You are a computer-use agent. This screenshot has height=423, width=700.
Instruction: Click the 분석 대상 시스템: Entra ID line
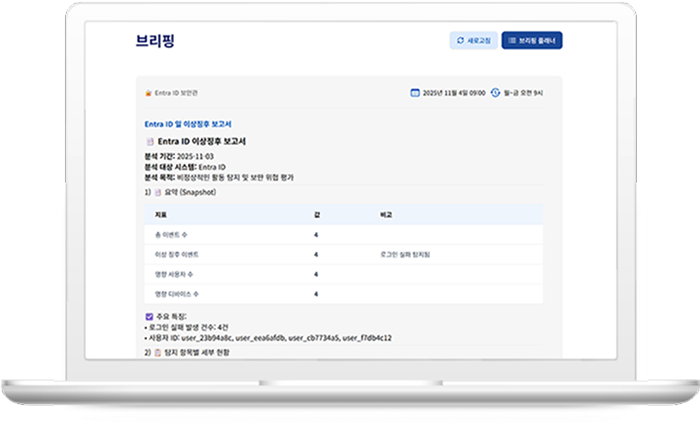(185, 167)
